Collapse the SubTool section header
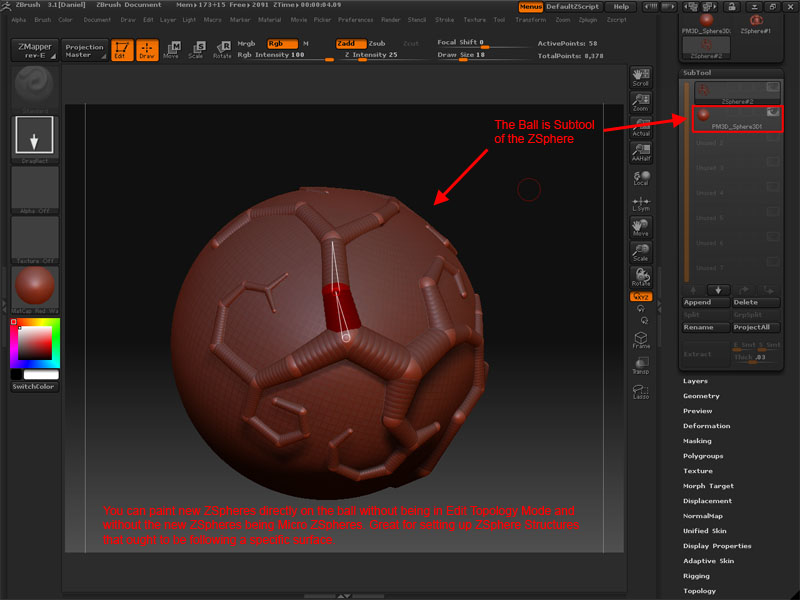The width and height of the screenshot is (800, 600). (697, 73)
